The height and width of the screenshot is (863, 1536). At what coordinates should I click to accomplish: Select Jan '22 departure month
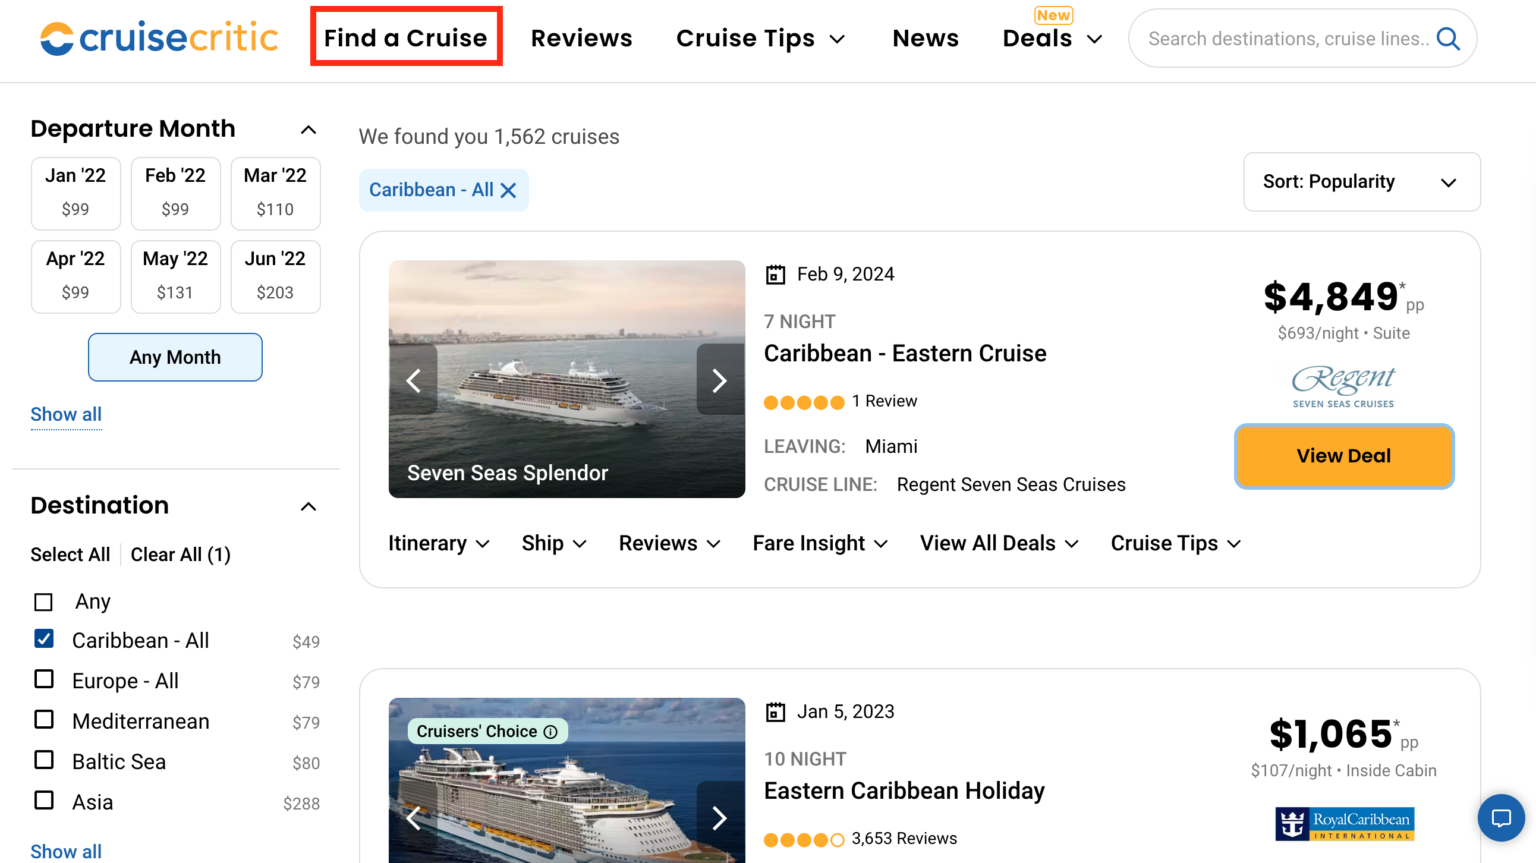coord(76,193)
